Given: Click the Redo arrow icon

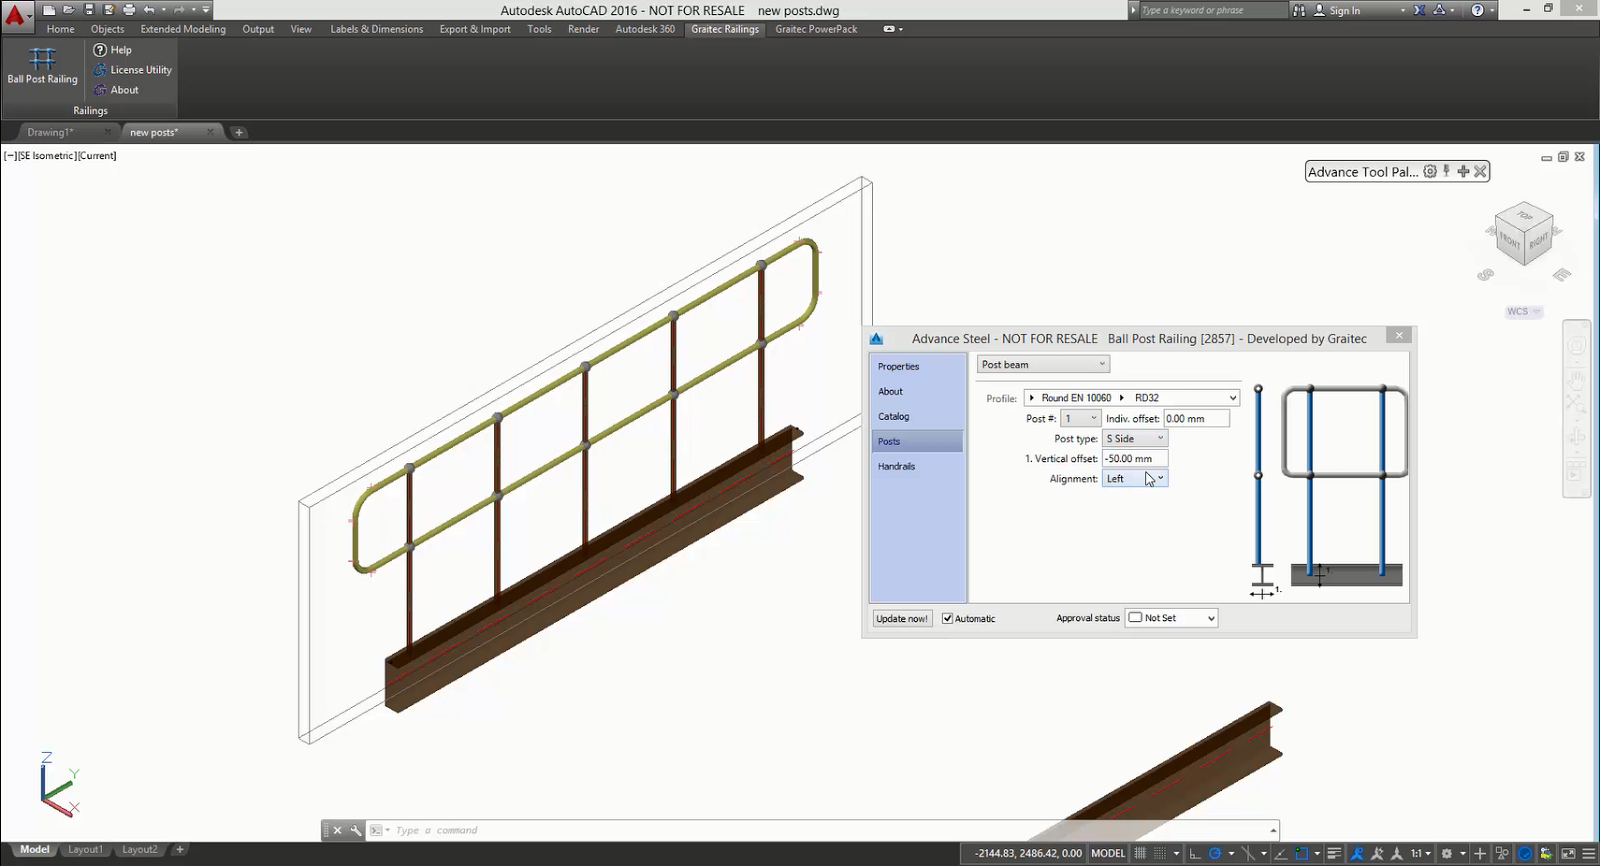Looking at the screenshot, I should [179, 10].
